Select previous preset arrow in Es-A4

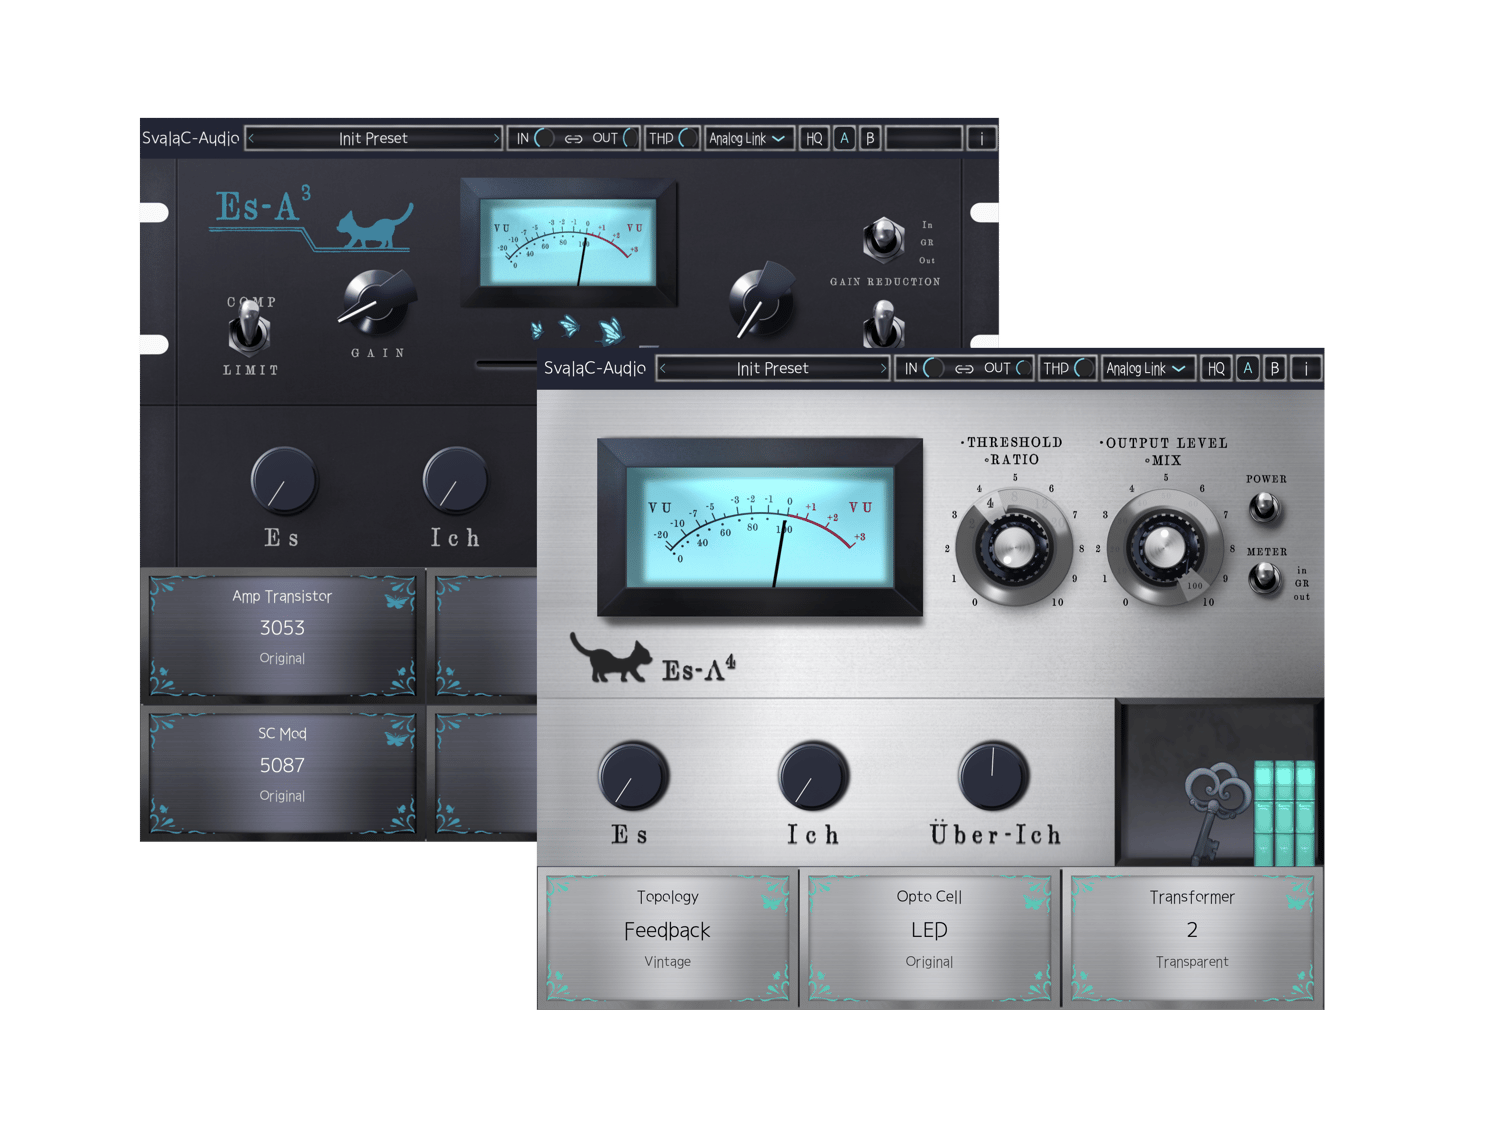coord(664,369)
